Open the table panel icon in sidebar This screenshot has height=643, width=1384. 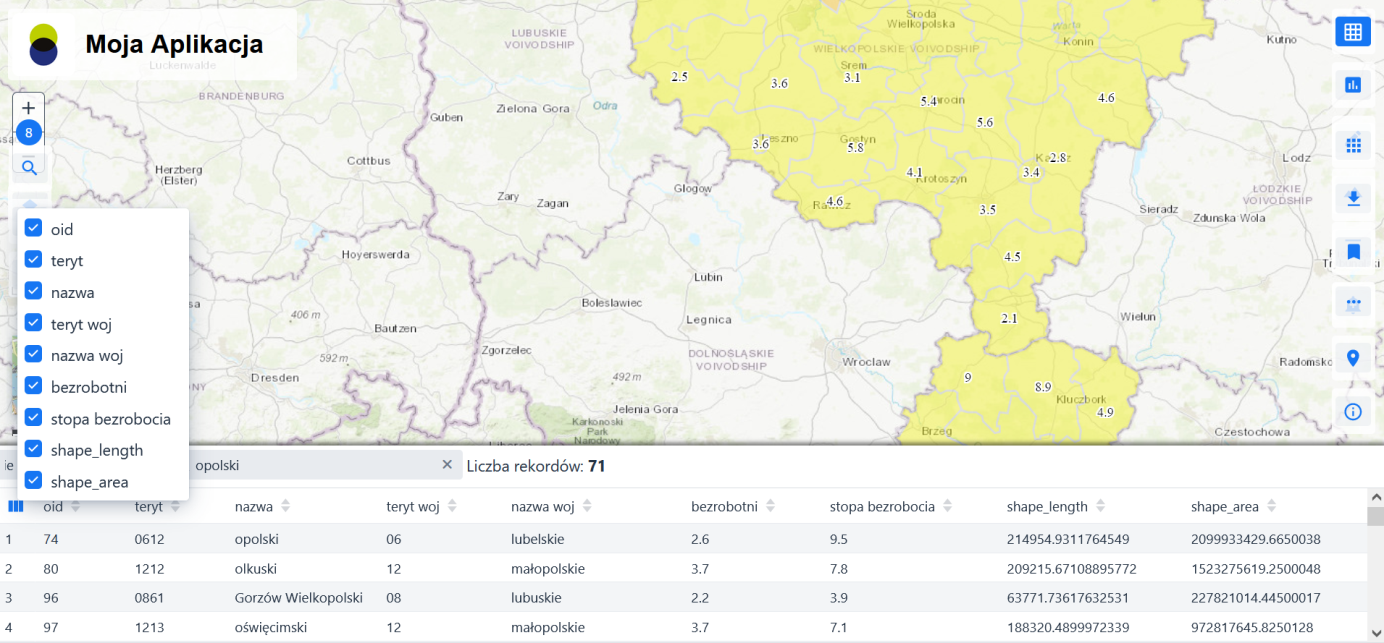[x=1353, y=31]
